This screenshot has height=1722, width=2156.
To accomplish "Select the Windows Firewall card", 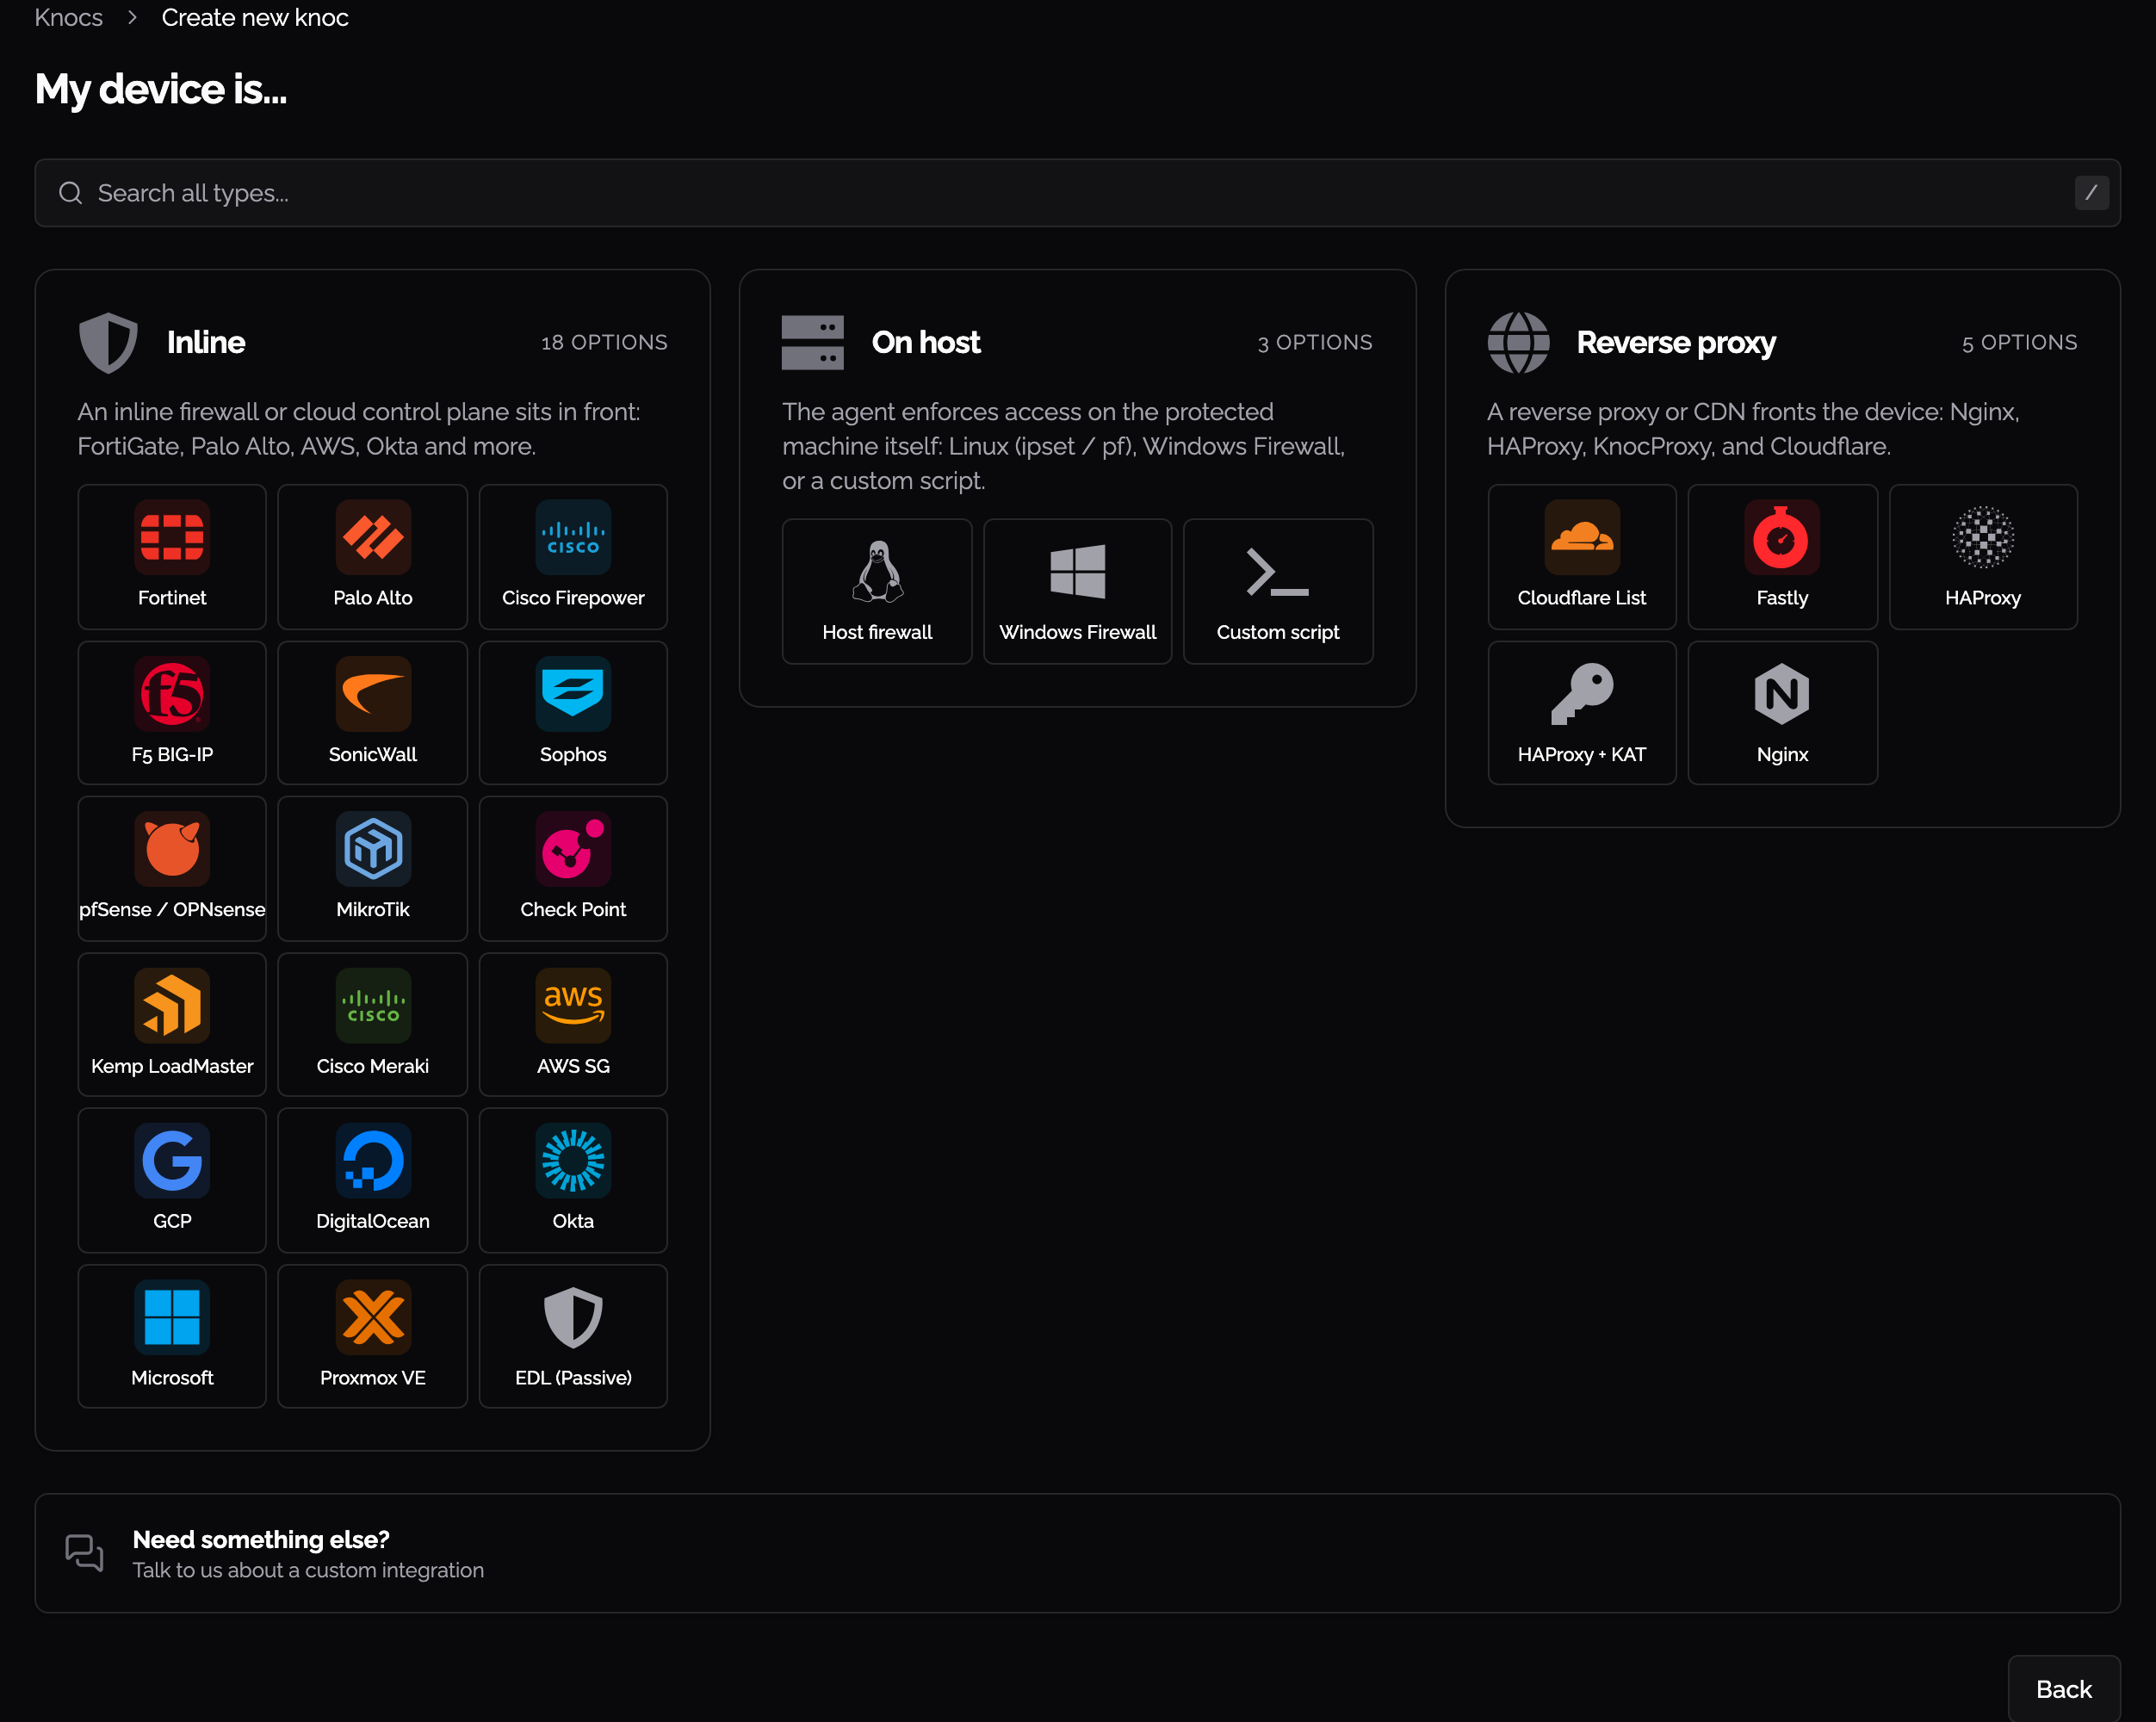I will [1077, 591].
